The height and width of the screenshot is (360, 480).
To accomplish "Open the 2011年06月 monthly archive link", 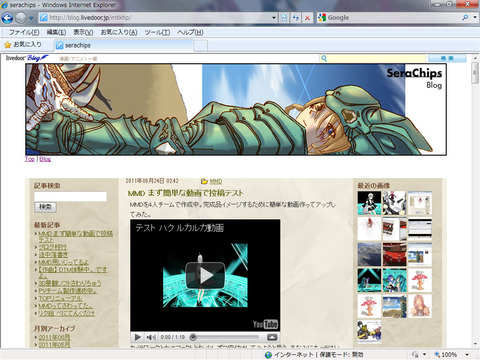I will tap(54, 337).
